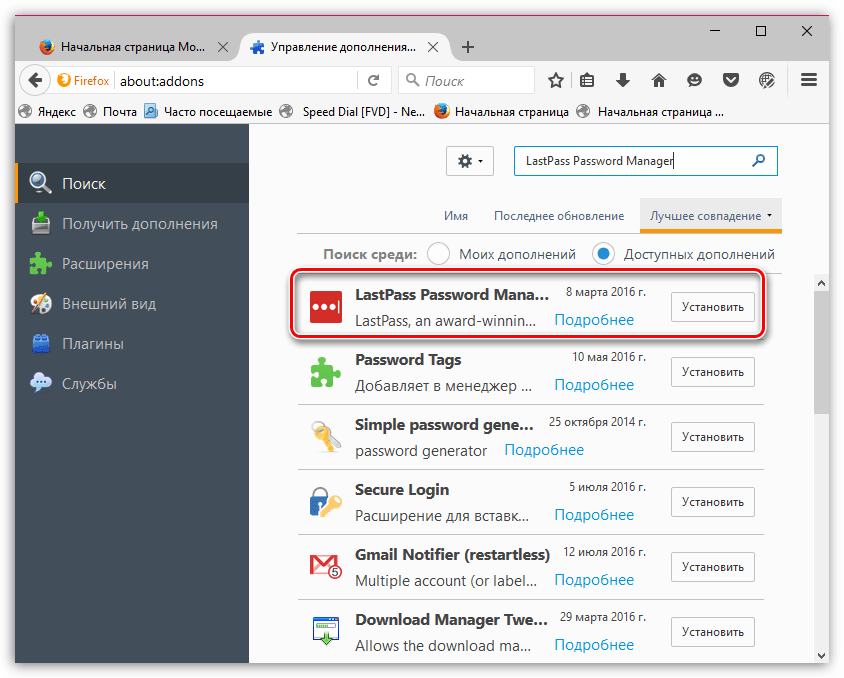844x678 pixels.
Task: Open the Расширения section in sidebar
Action: 132,264
